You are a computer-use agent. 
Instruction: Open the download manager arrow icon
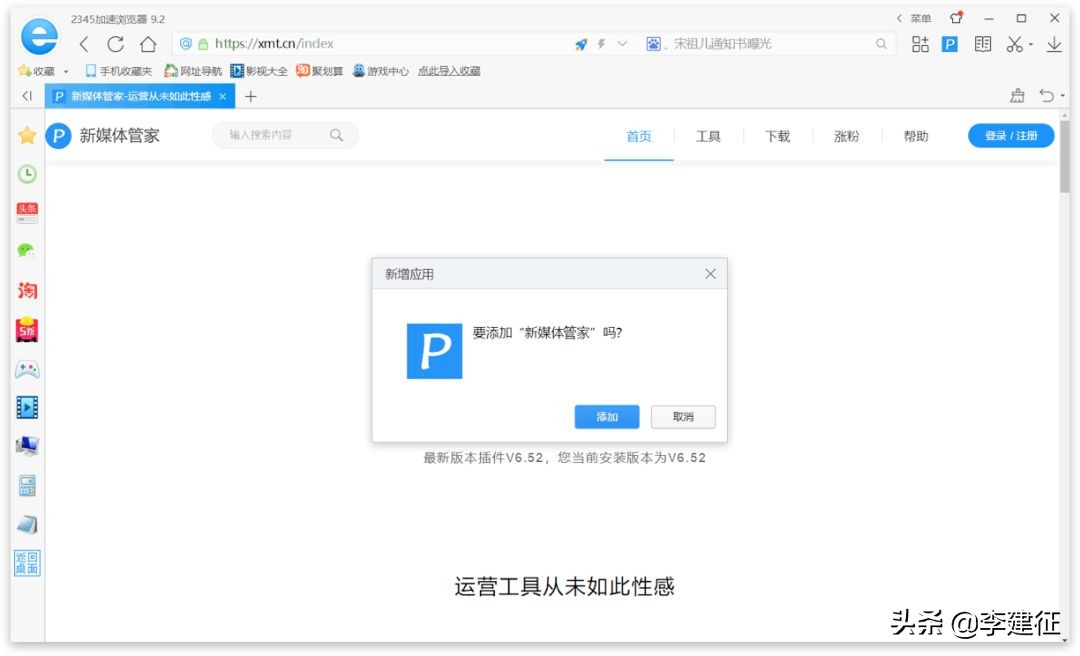pos(1053,45)
